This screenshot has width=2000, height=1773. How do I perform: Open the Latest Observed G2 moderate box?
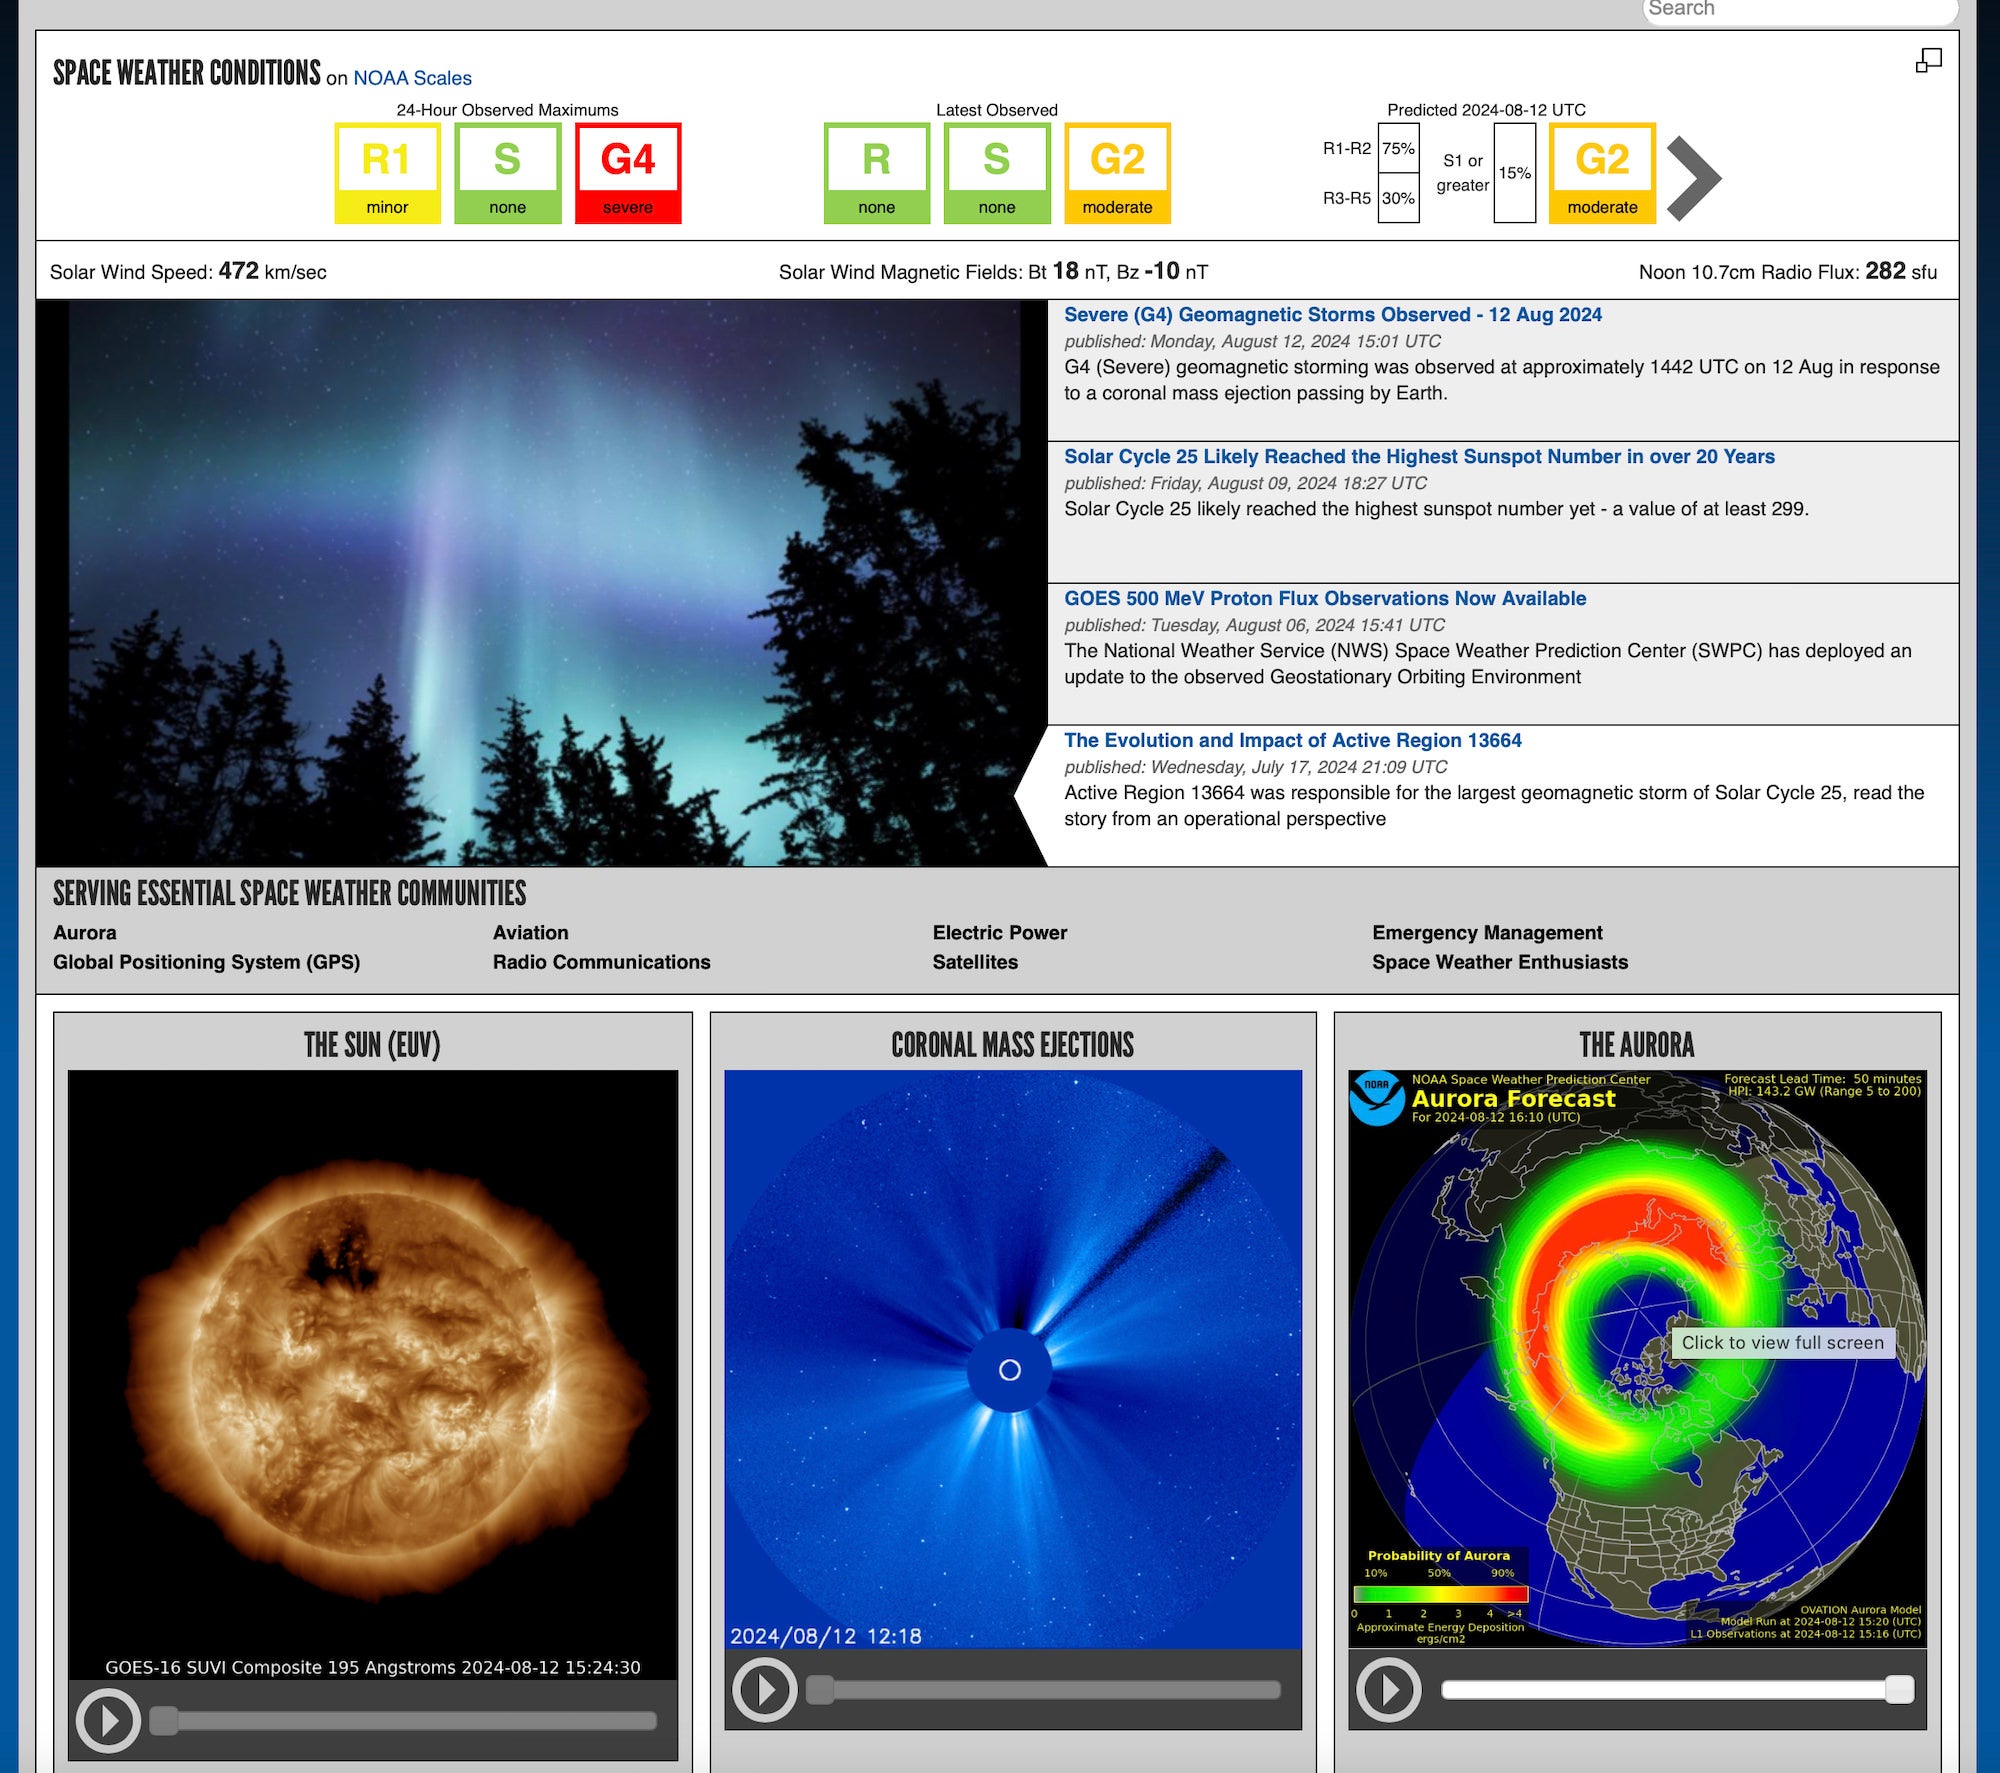click(x=1117, y=173)
